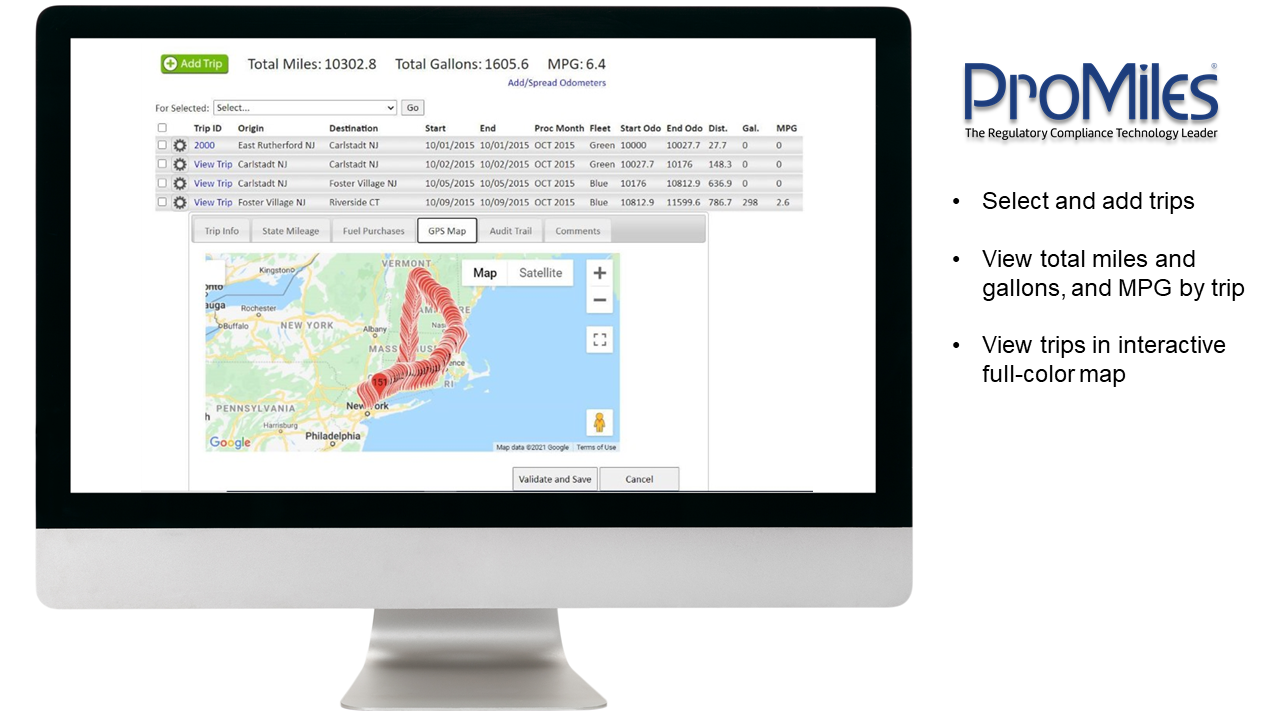The height and width of the screenshot is (720, 1280).
Task: Toggle fullscreen map view icon
Action: coord(600,340)
